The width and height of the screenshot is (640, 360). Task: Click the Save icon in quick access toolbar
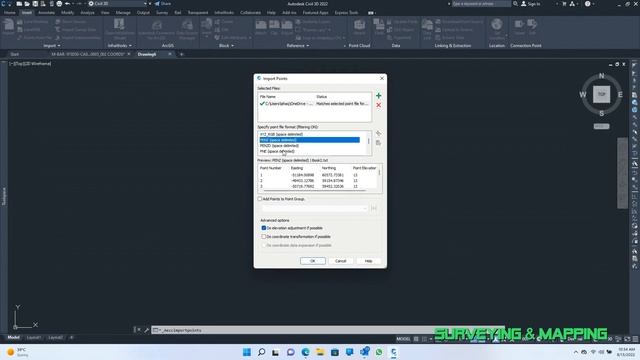35,4
